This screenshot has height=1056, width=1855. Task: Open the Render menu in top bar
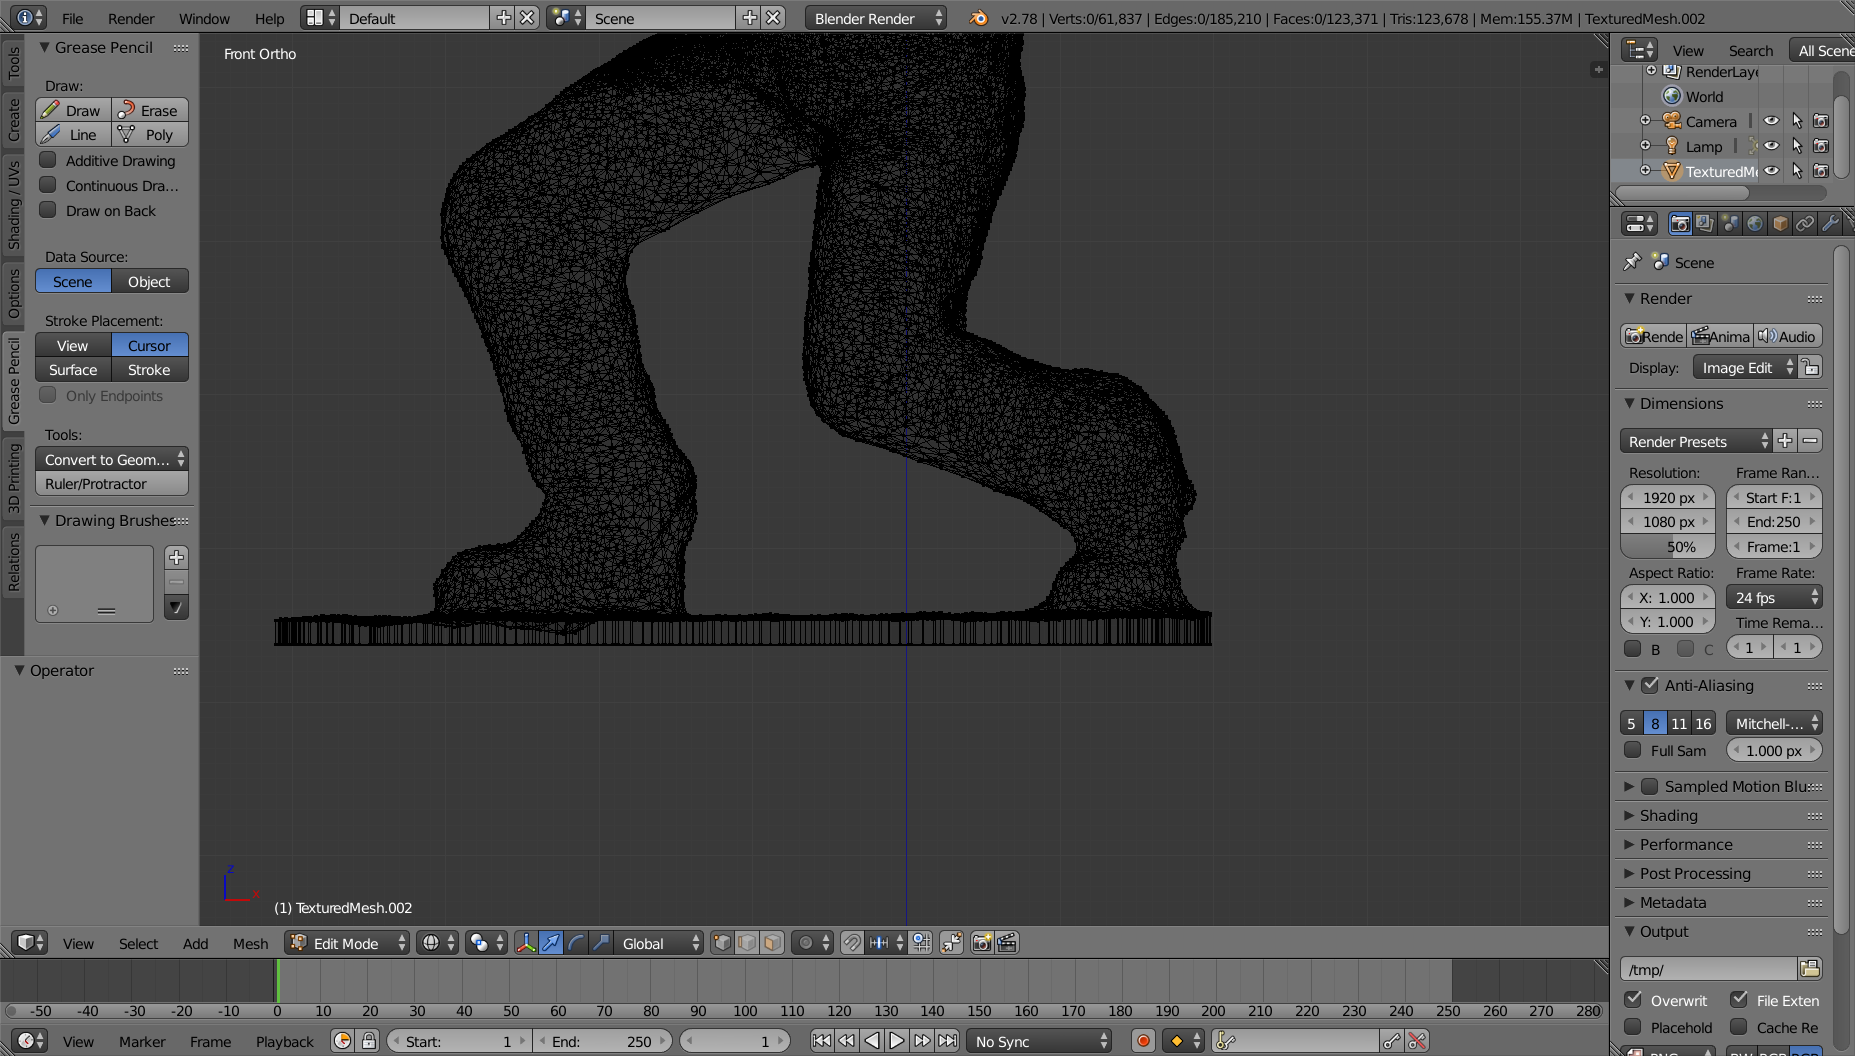coord(131,18)
